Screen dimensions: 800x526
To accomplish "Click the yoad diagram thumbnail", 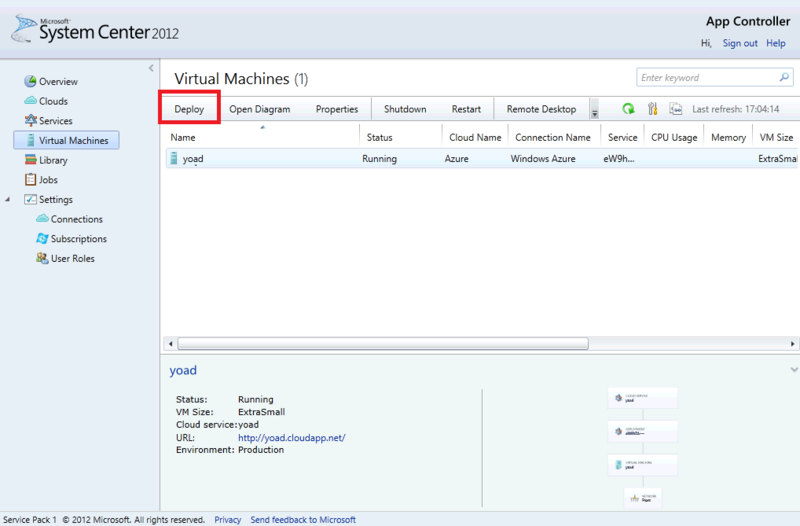I will (643, 448).
